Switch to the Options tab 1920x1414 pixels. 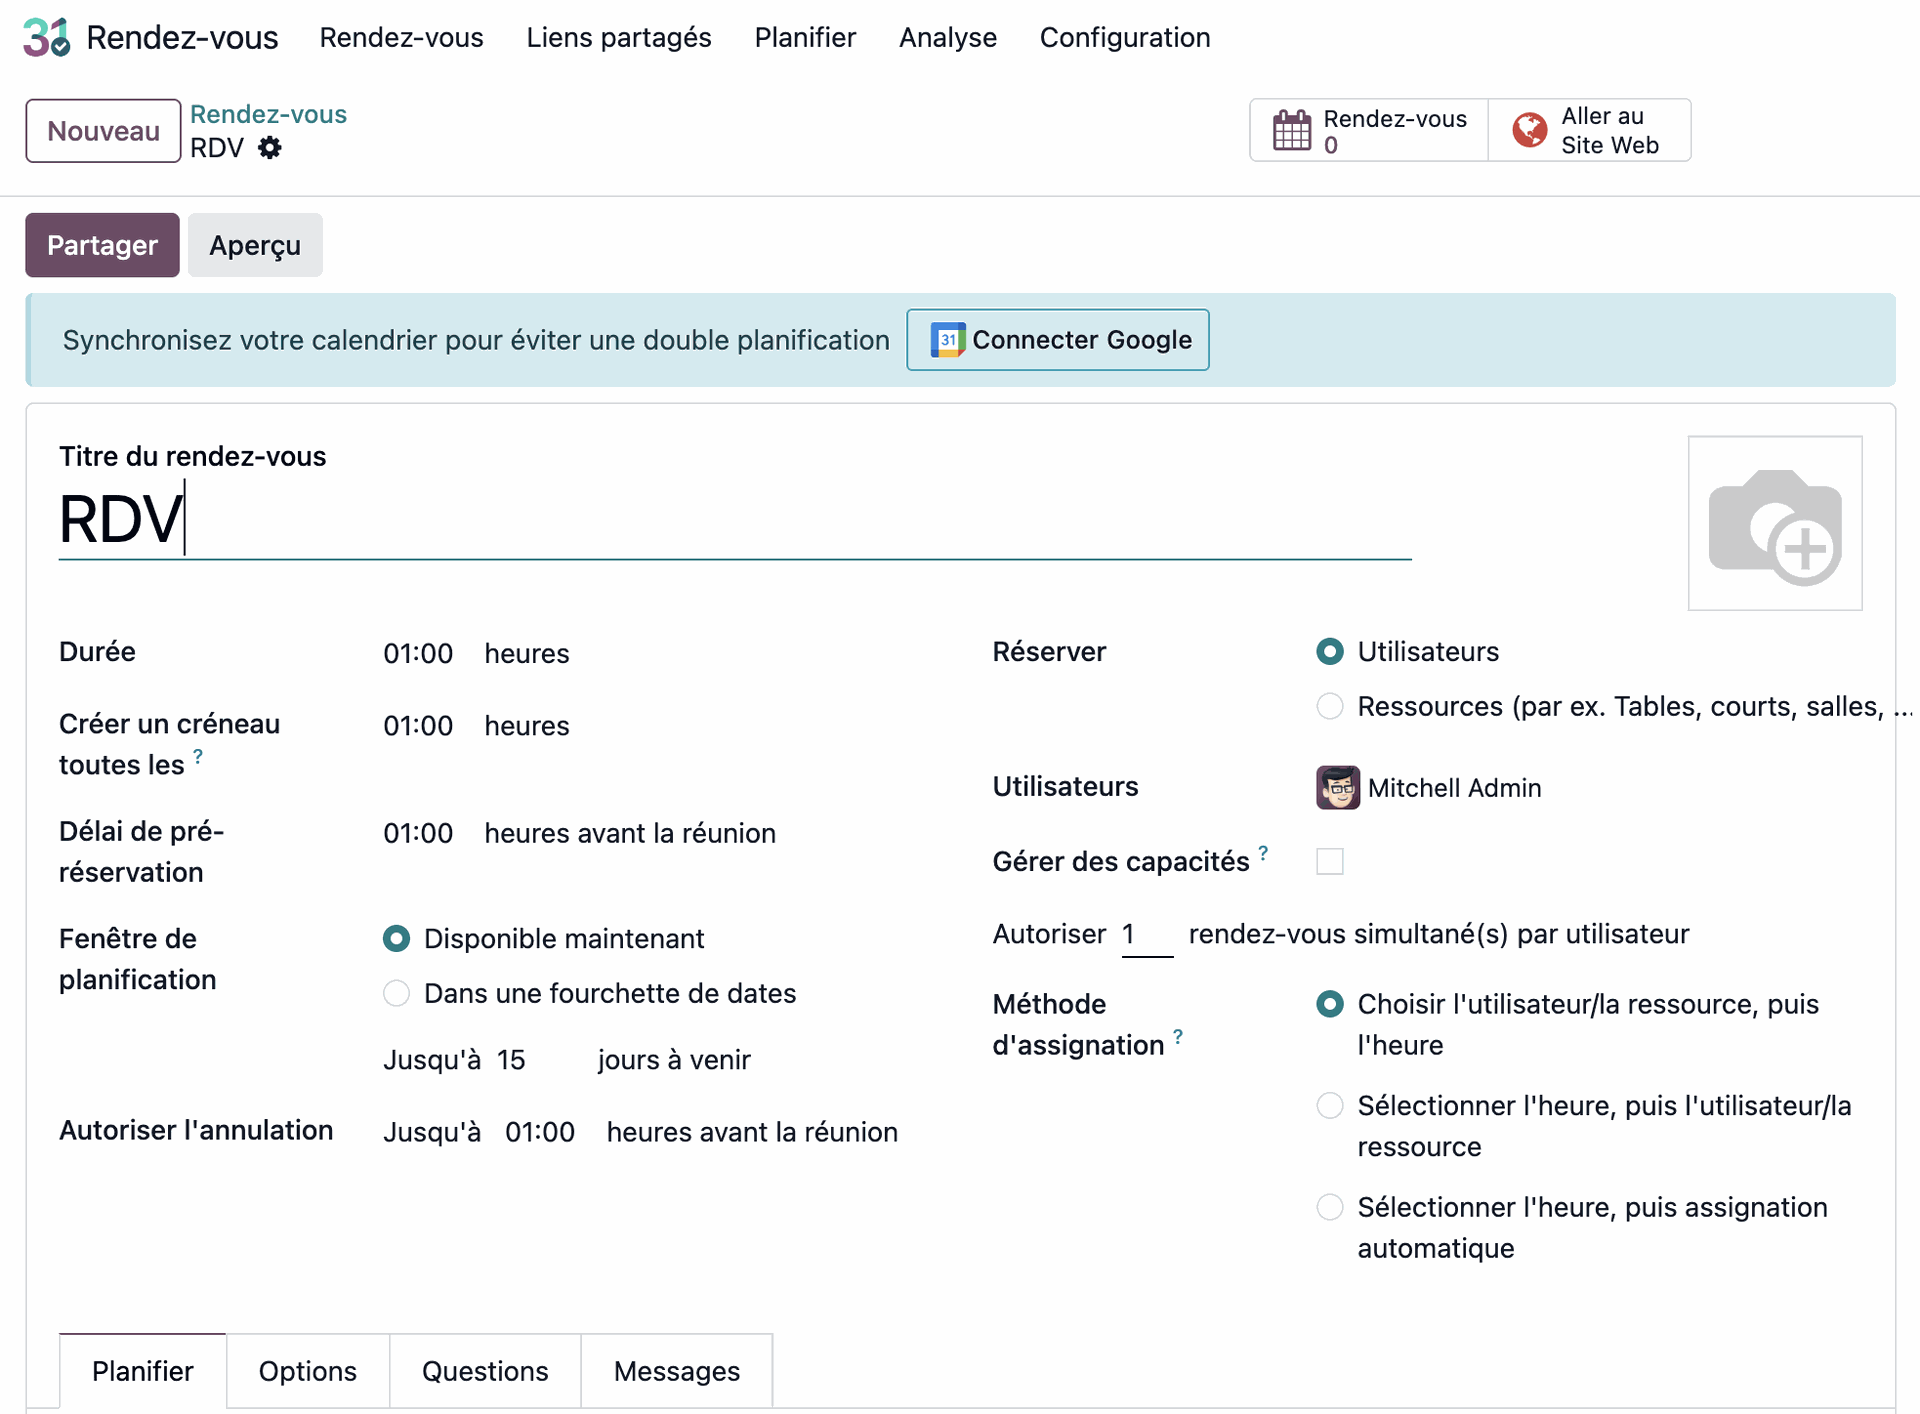pos(307,1371)
